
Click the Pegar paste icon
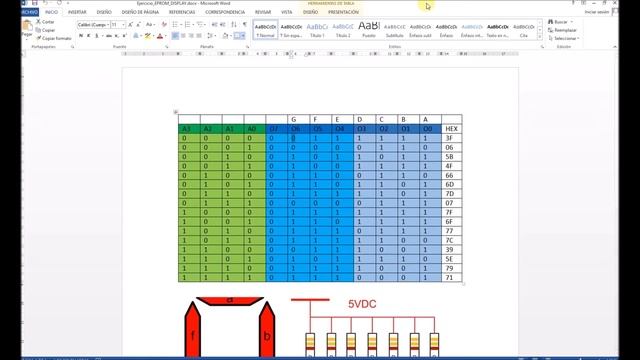point(27,26)
